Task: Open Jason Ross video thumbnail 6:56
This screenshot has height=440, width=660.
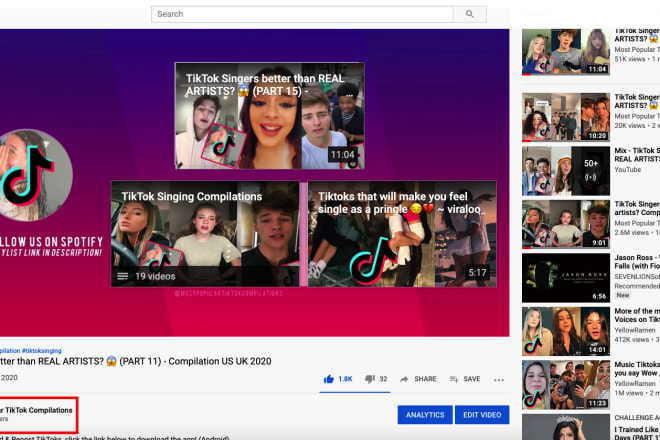Action: pos(566,278)
